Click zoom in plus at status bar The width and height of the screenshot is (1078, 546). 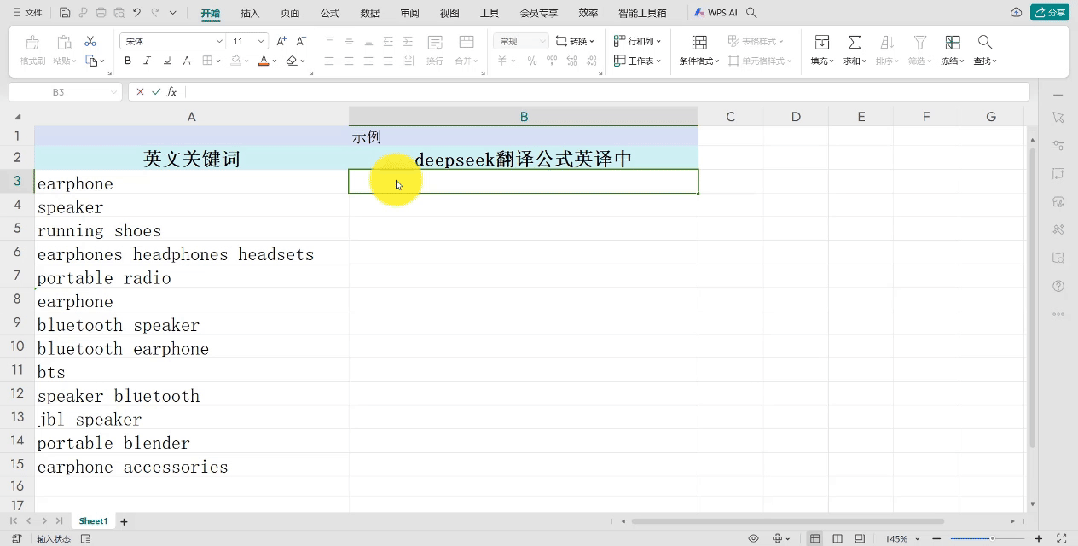click(x=1038, y=539)
